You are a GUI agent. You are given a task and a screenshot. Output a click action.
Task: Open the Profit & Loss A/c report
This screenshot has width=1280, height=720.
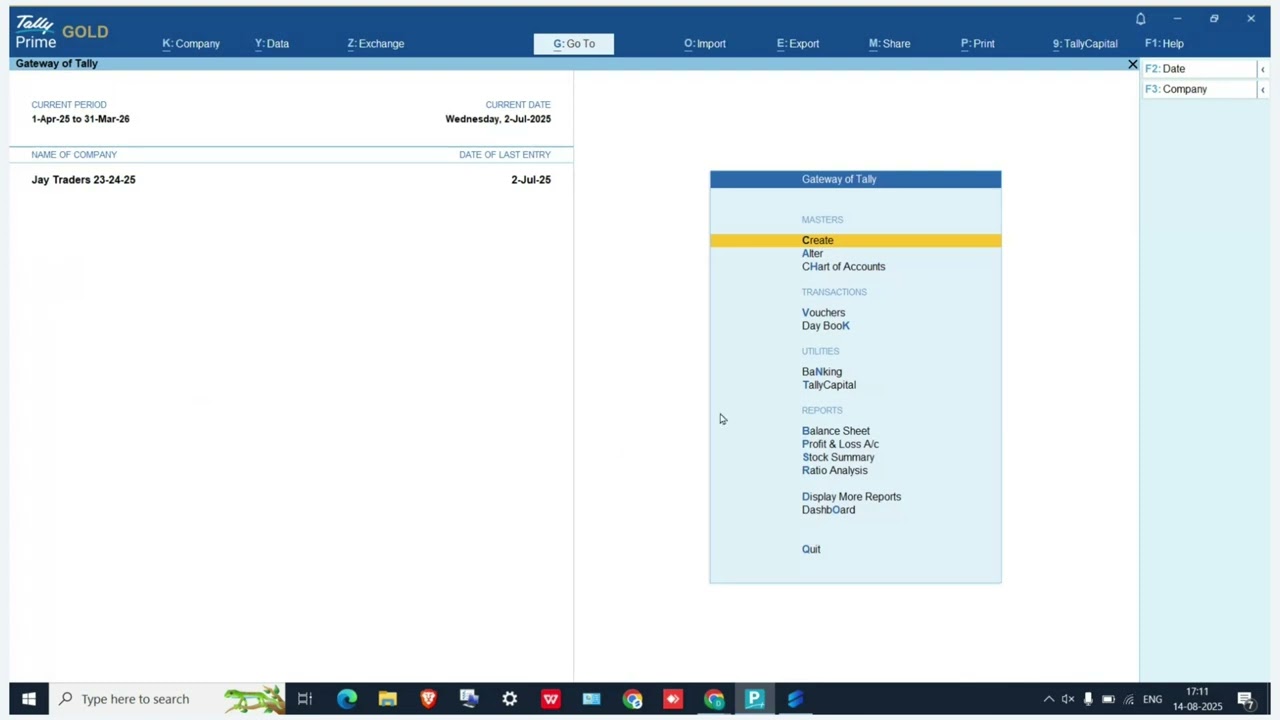click(840, 444)
